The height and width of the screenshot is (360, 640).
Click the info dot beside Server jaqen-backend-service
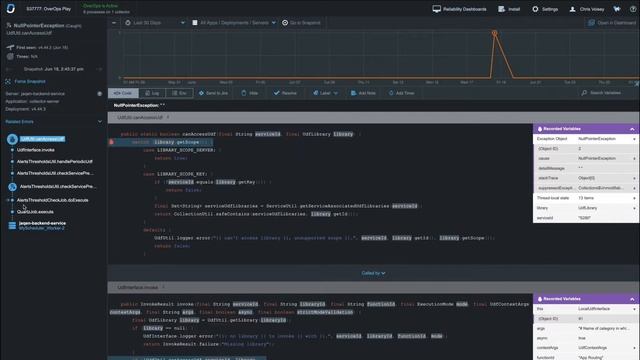[100, 94]
